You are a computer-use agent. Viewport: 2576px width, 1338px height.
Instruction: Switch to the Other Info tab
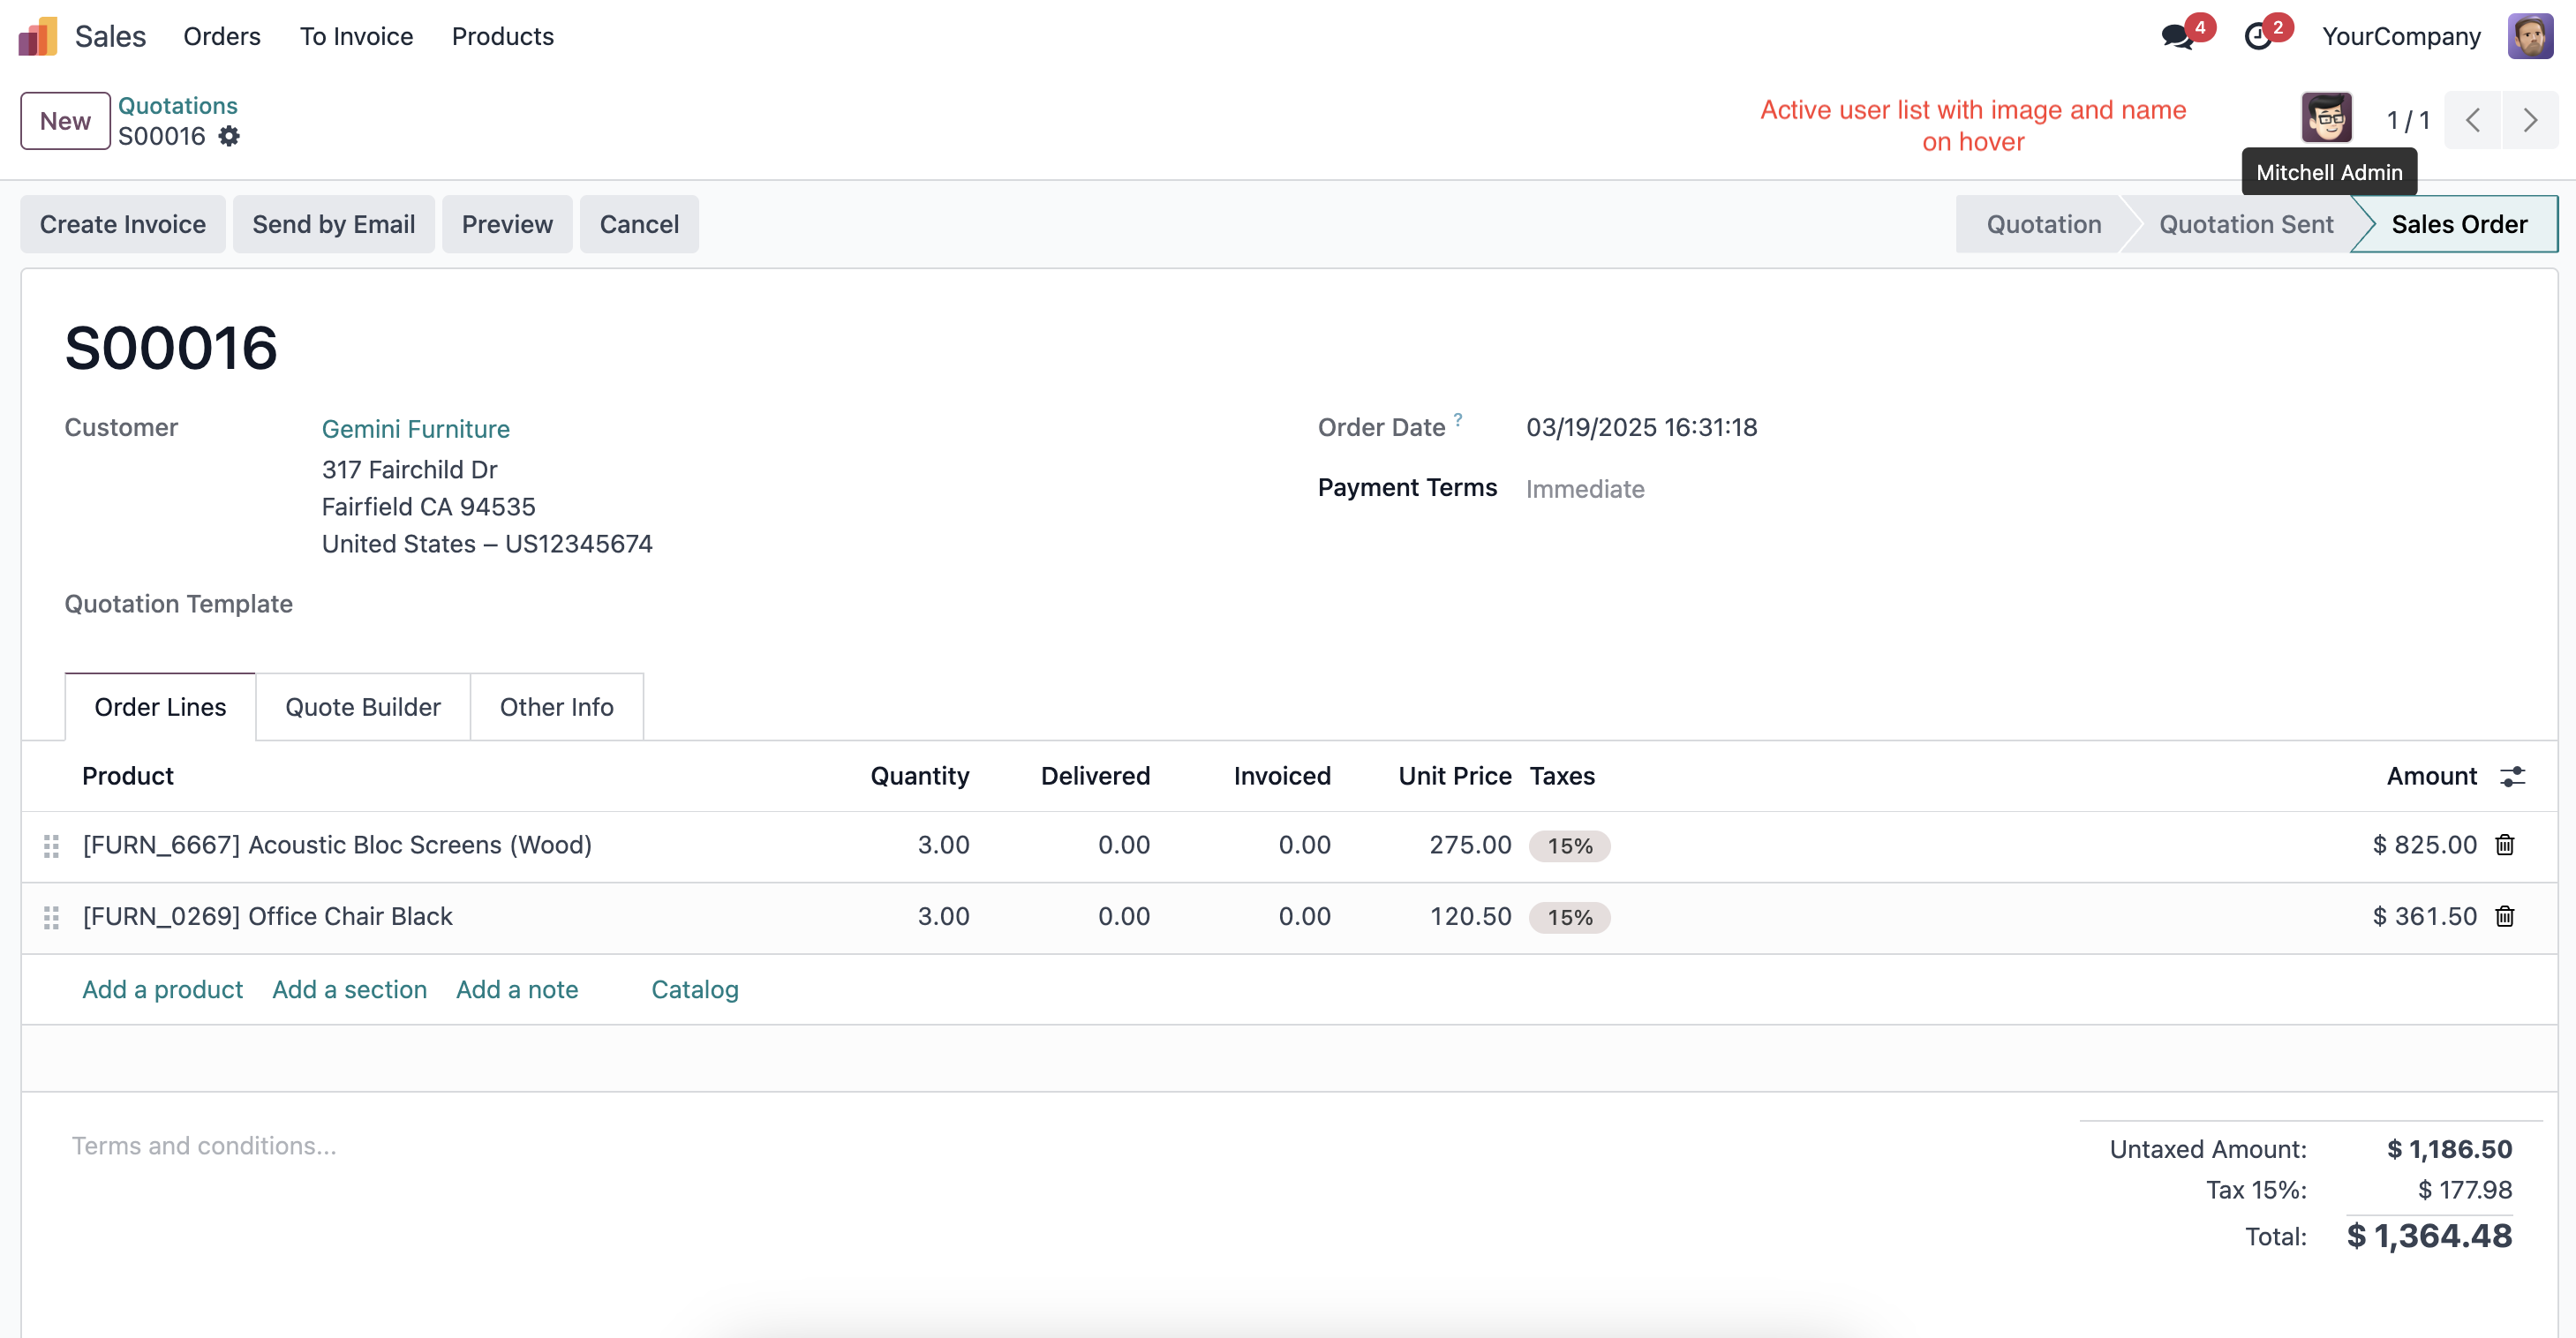pos(557,707)
